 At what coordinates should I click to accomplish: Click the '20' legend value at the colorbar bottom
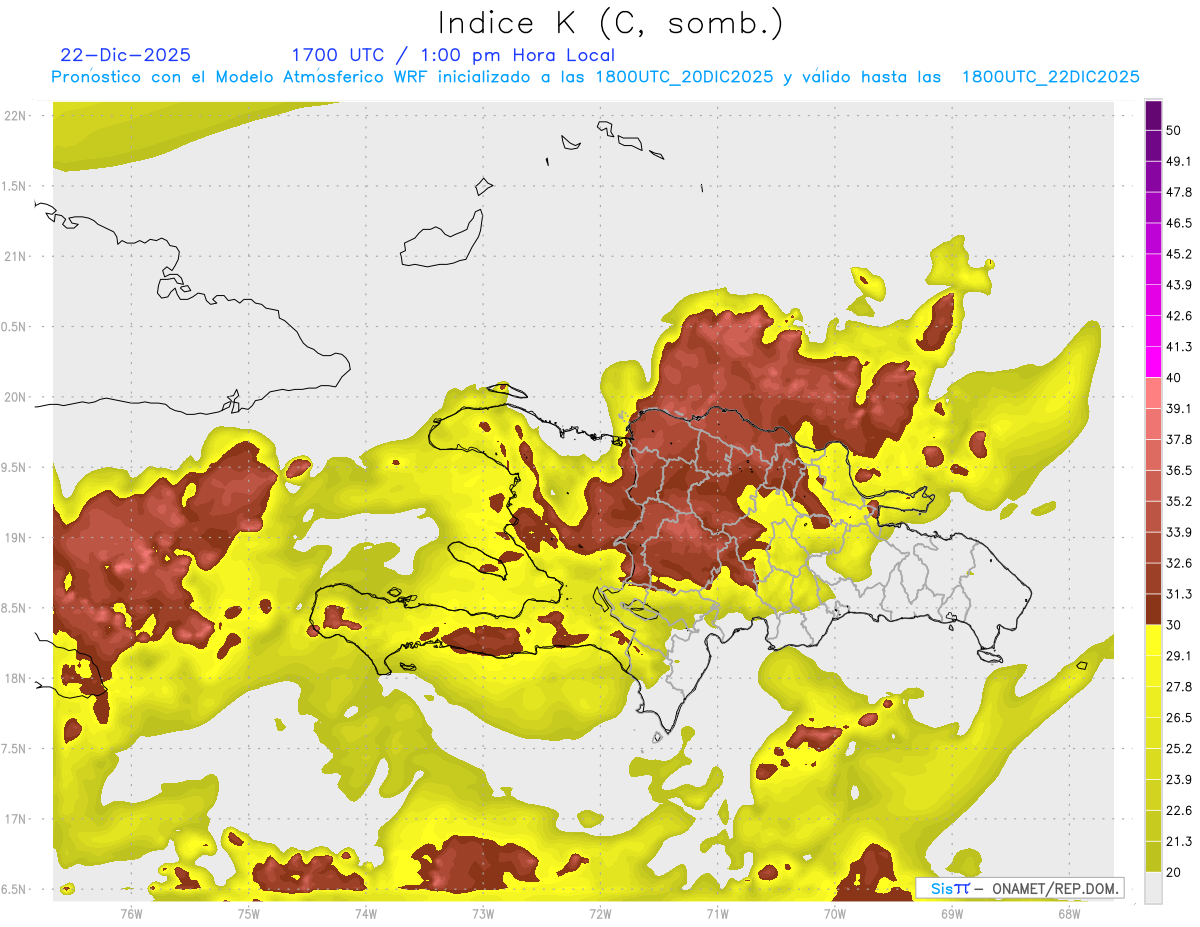click(x=1174, y=872)
